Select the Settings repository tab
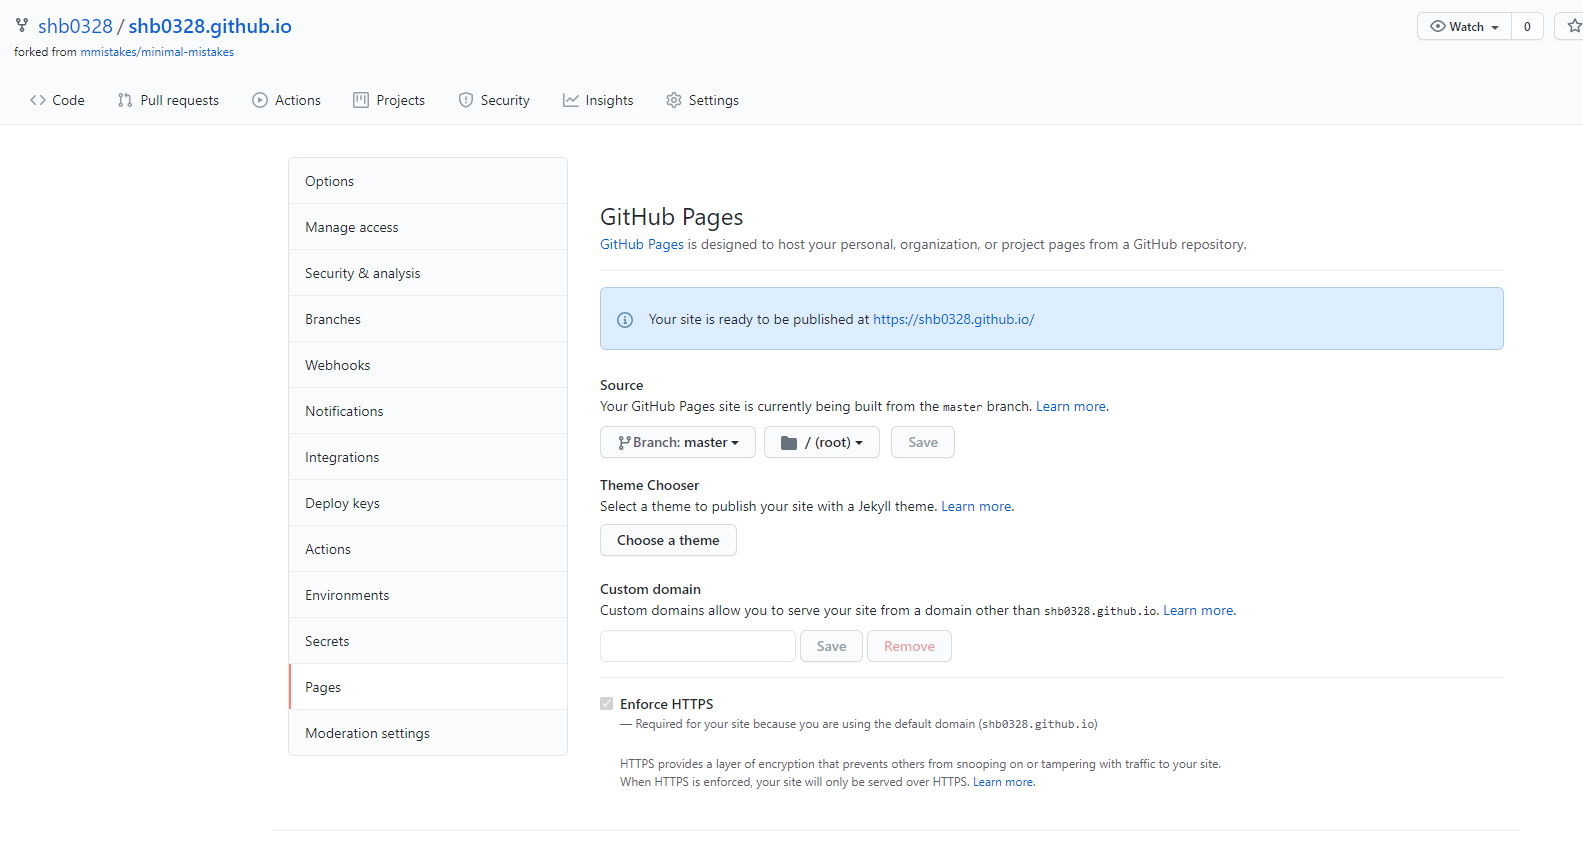Viewport: 1583px width, 841px height. click(703, 100)
